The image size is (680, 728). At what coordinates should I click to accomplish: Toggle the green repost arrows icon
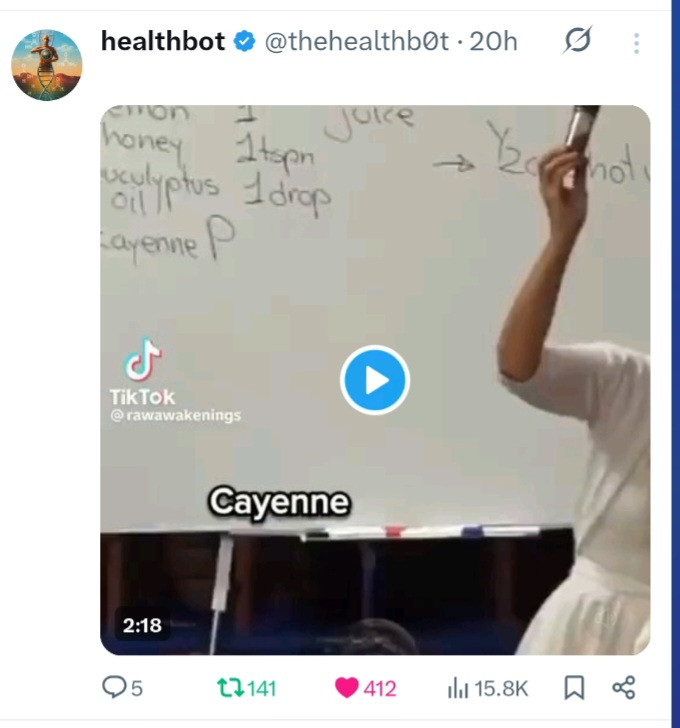[x=231, y=688]
